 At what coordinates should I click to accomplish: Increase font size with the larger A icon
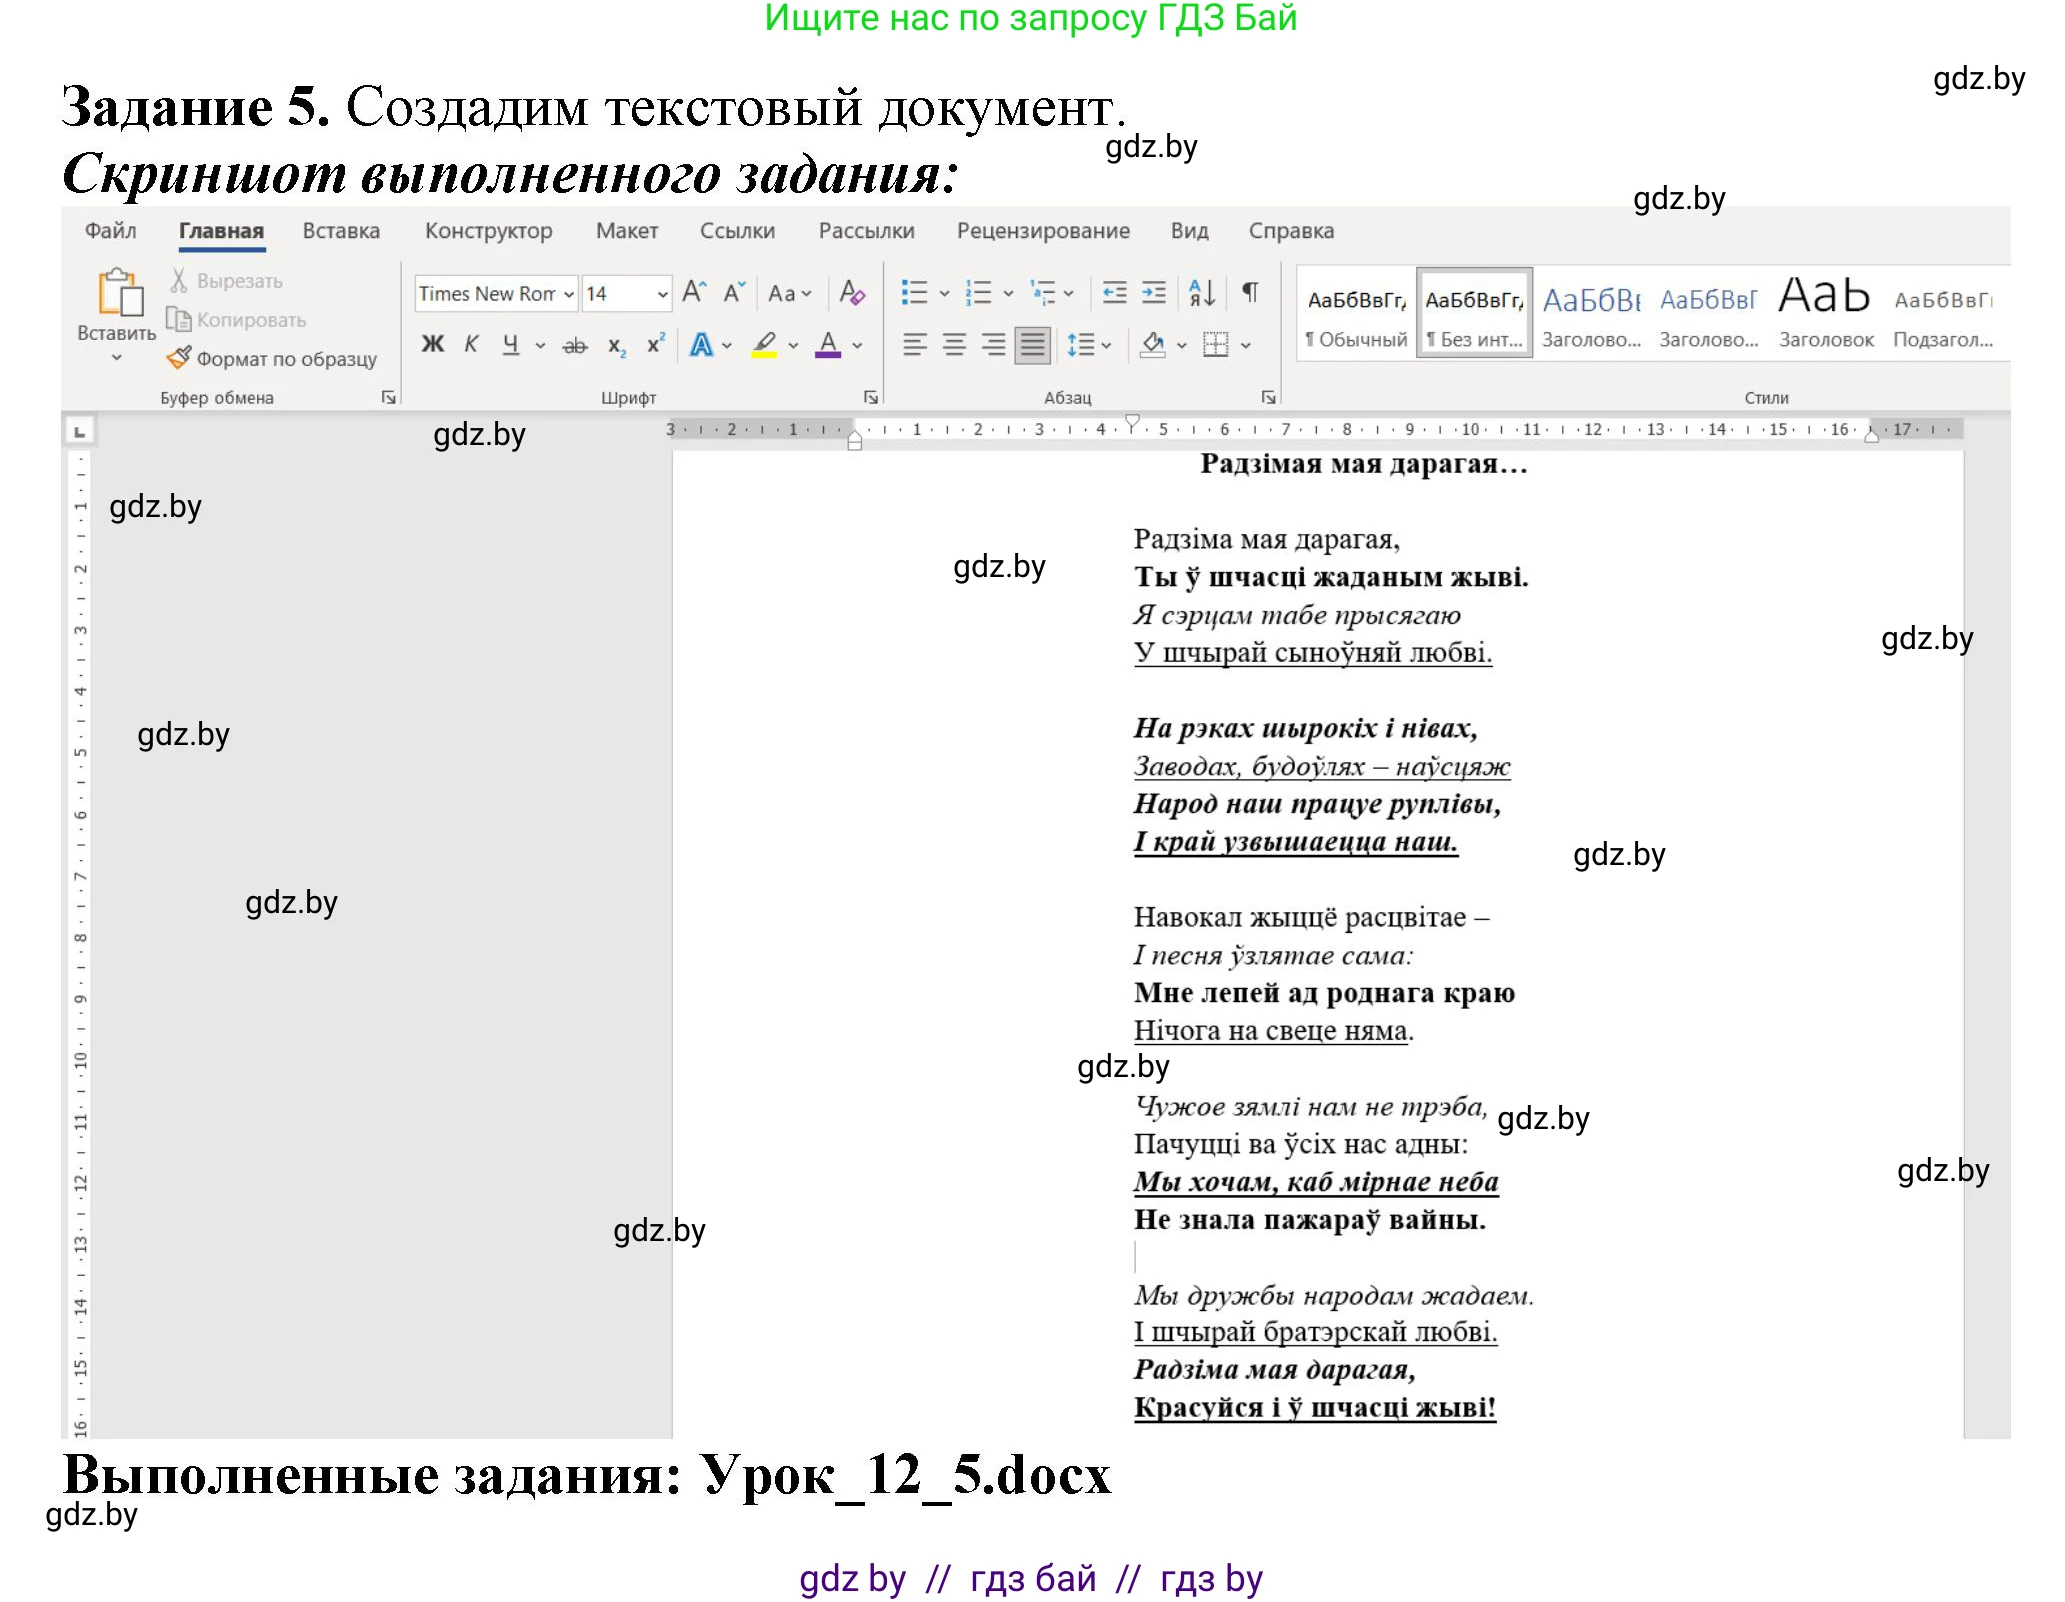click(694, 293)
